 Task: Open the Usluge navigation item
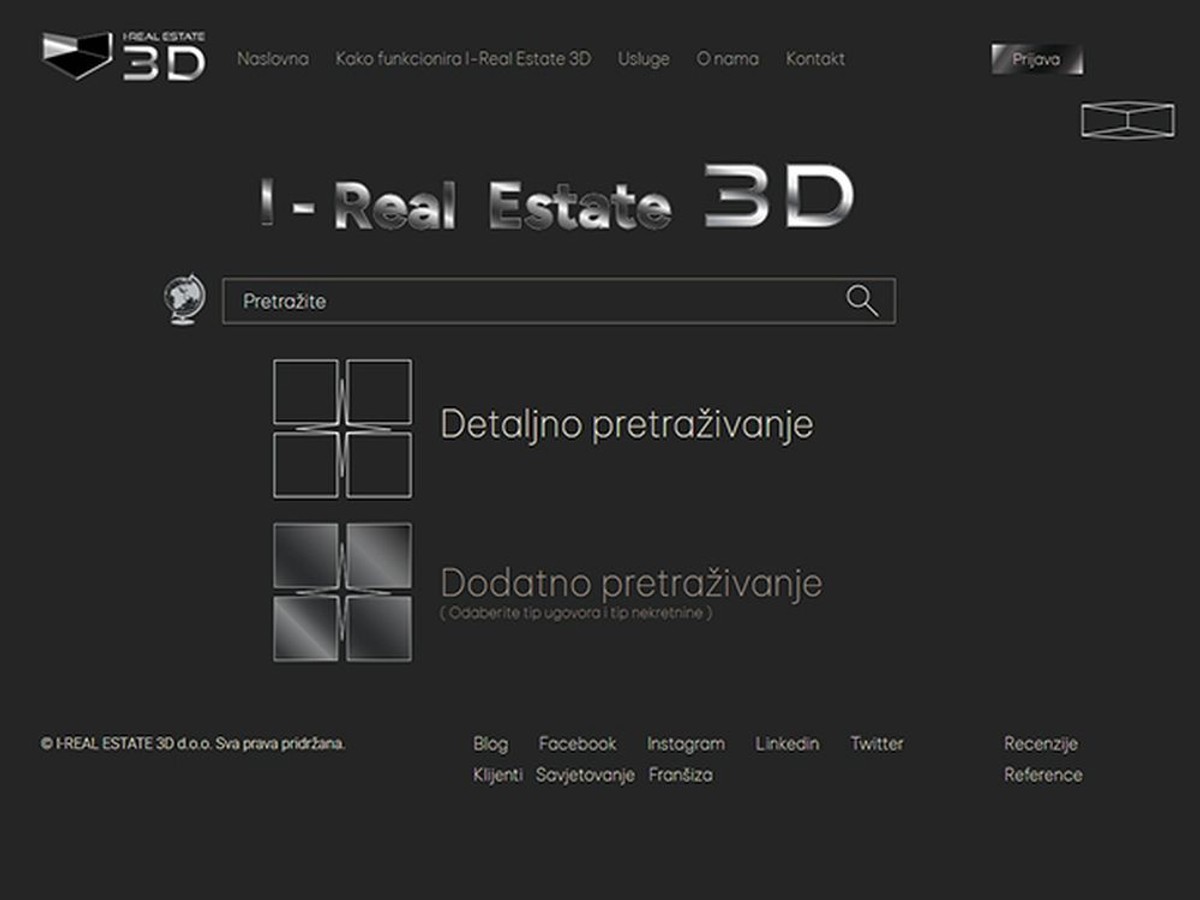coord(643,60)
